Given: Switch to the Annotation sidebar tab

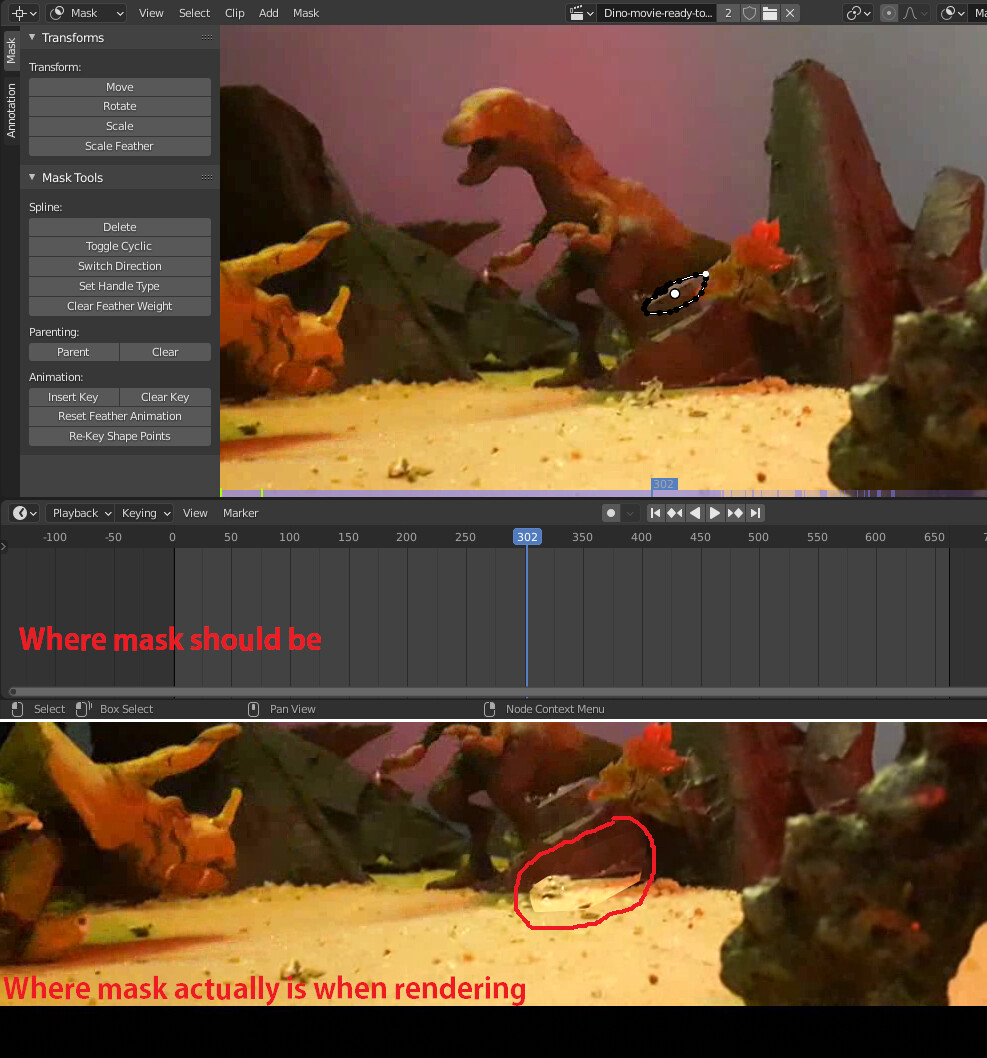Looking at the screenshot, I should (x=11, y=110).
